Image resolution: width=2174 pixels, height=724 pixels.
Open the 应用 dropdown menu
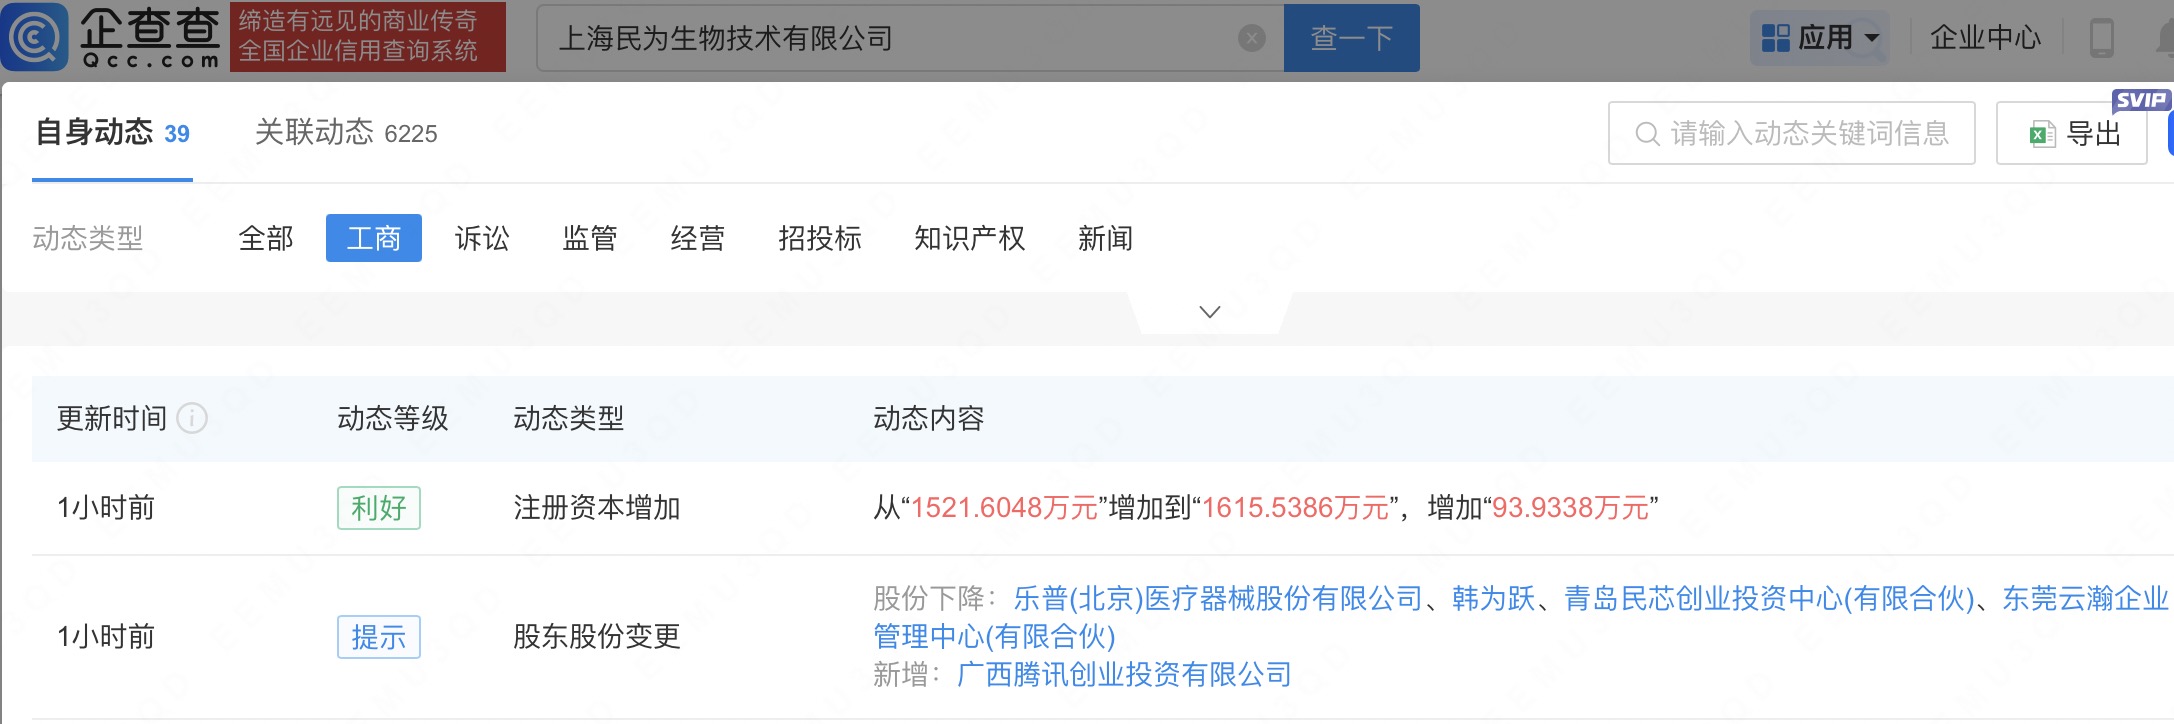[1819, 38]
